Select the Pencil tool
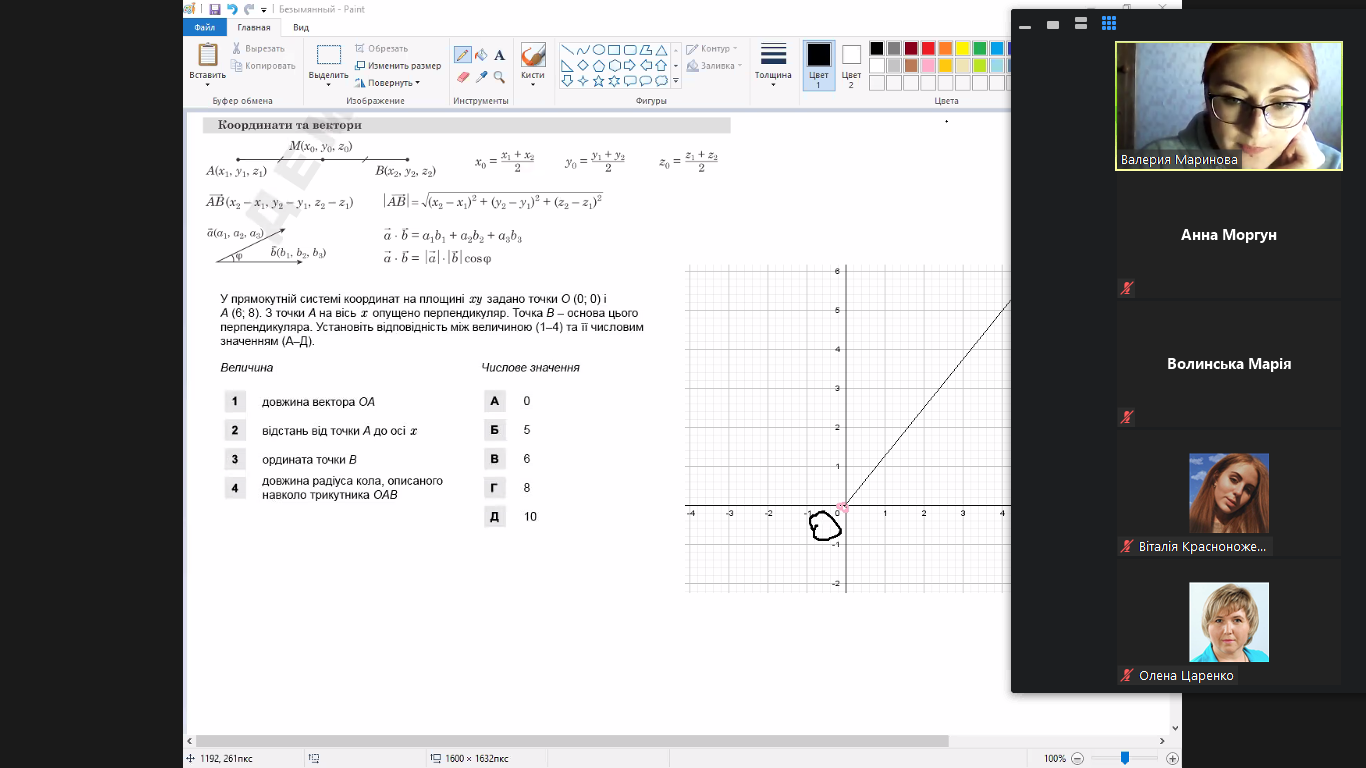Screen dimensions: 1366x768 463,55
